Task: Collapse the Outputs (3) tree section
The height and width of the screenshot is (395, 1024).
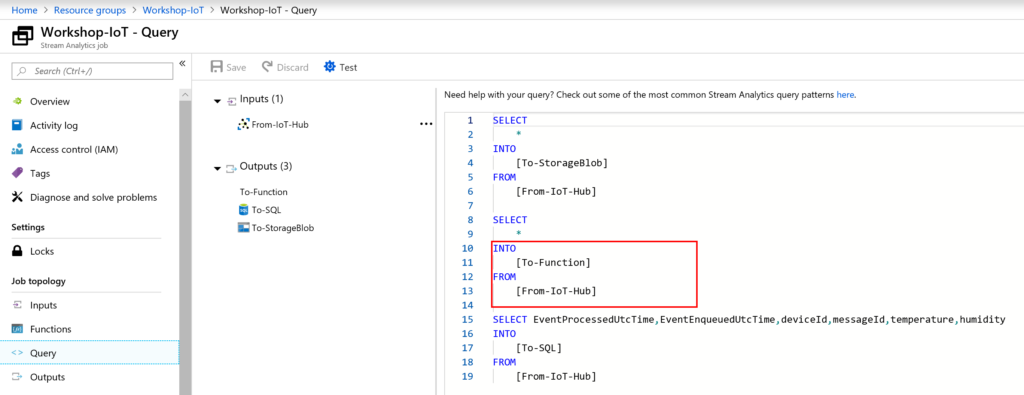Action: tap(217, 168)
